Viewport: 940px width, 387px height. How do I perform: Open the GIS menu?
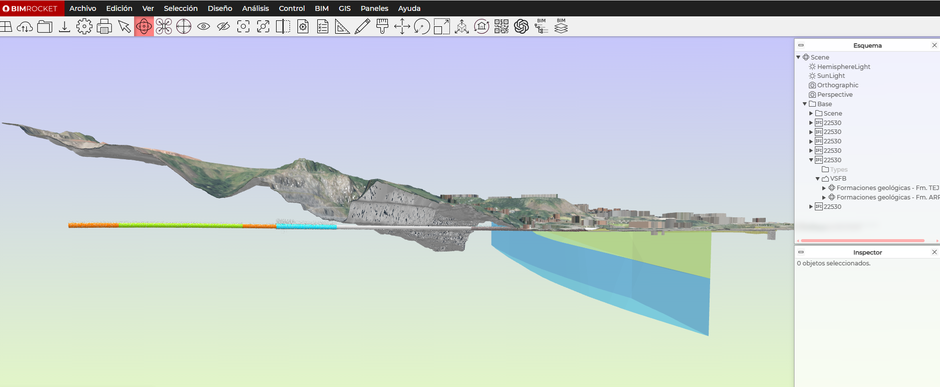[x=345, y=8]
